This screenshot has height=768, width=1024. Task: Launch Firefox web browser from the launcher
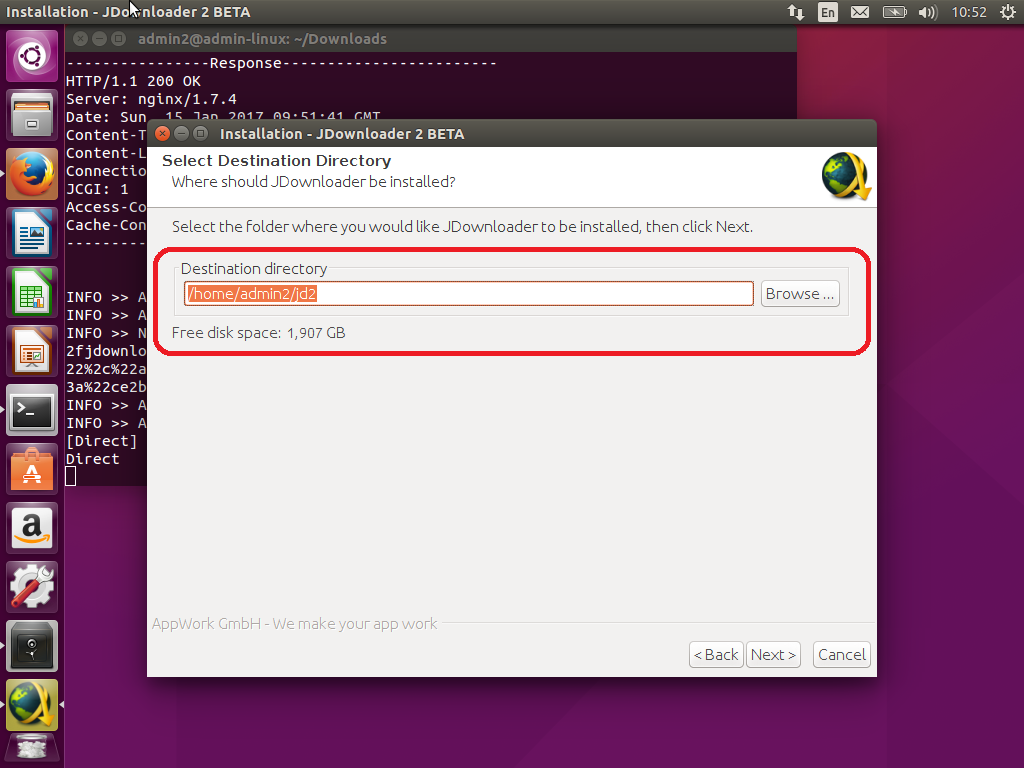point(32,174)
